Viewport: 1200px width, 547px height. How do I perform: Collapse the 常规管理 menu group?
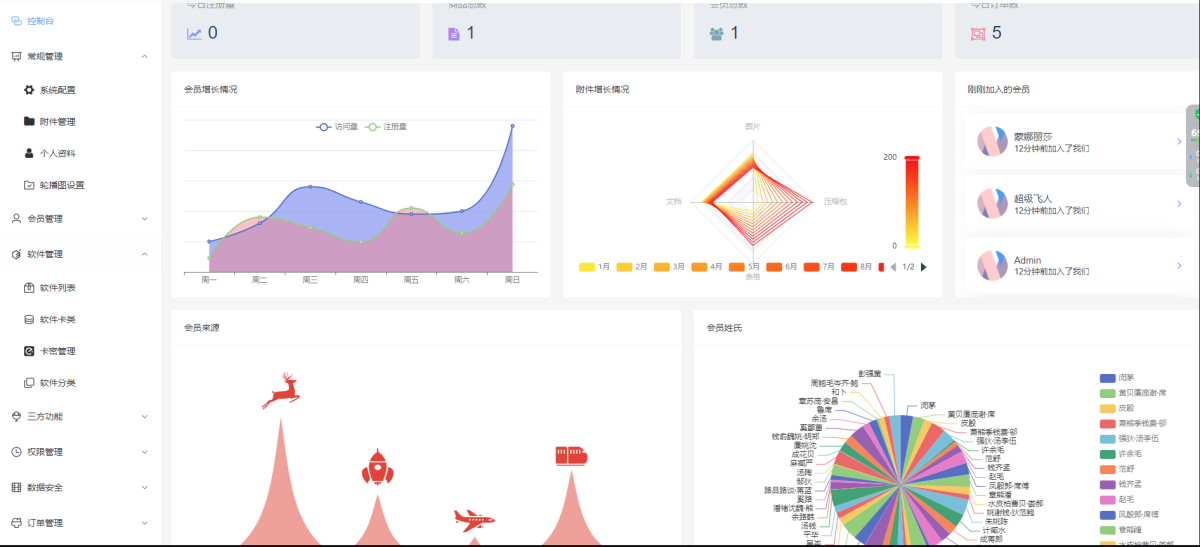coord(80,57)
